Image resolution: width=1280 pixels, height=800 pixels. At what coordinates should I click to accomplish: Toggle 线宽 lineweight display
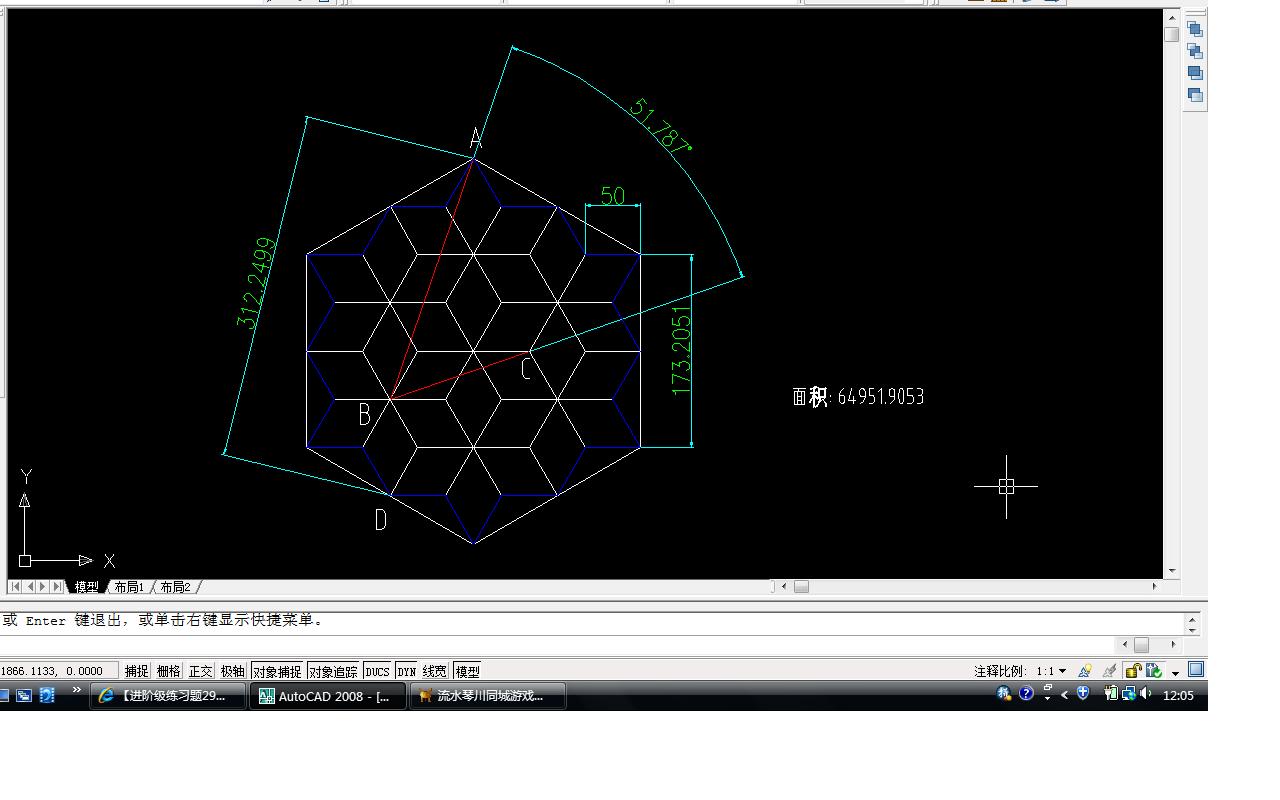(x=435, y=671)
